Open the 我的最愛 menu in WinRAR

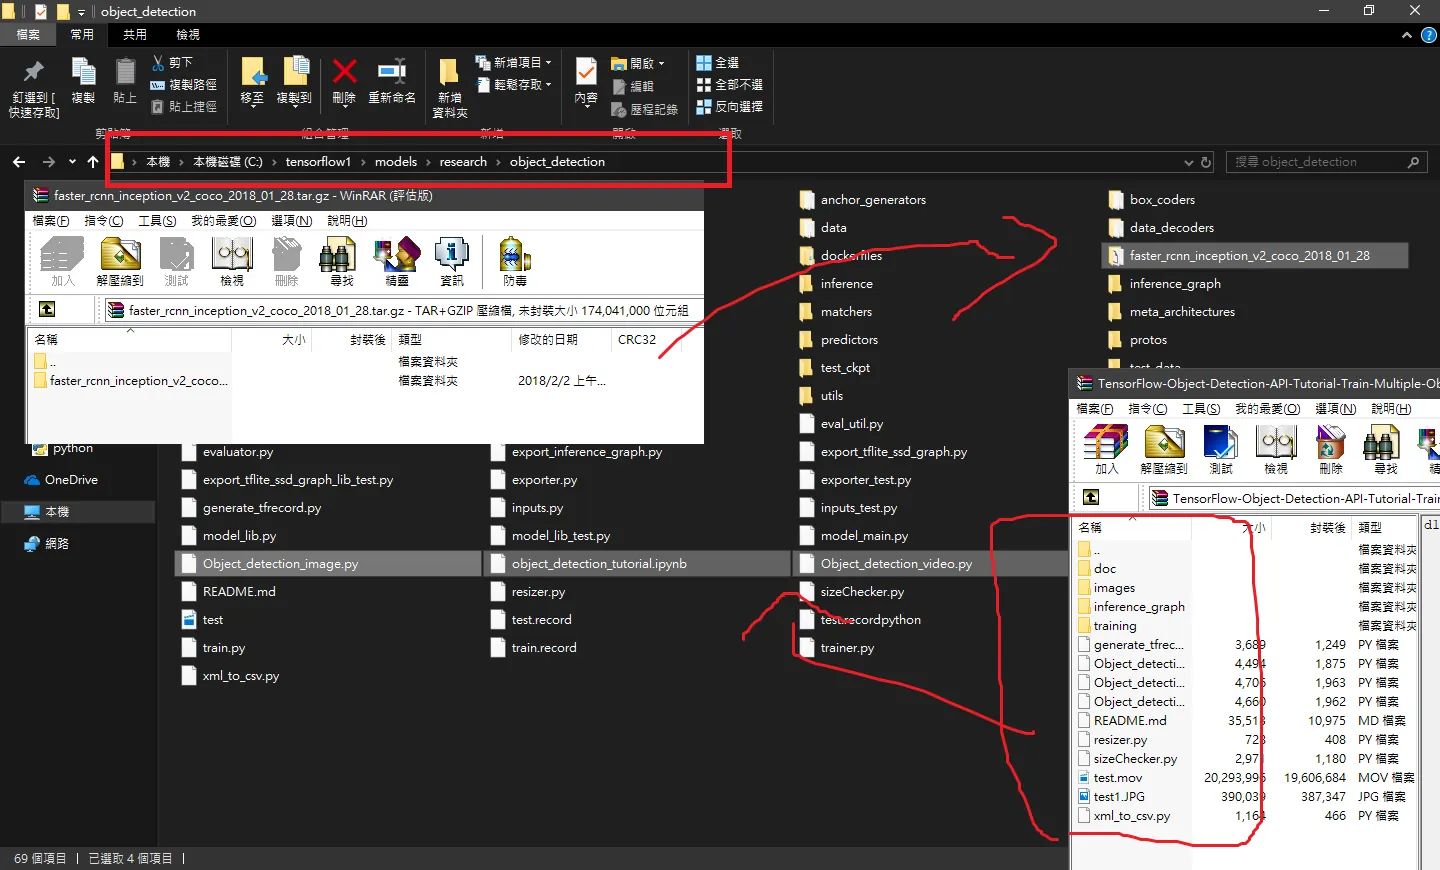pyautogui.click(x=224, y=220)
